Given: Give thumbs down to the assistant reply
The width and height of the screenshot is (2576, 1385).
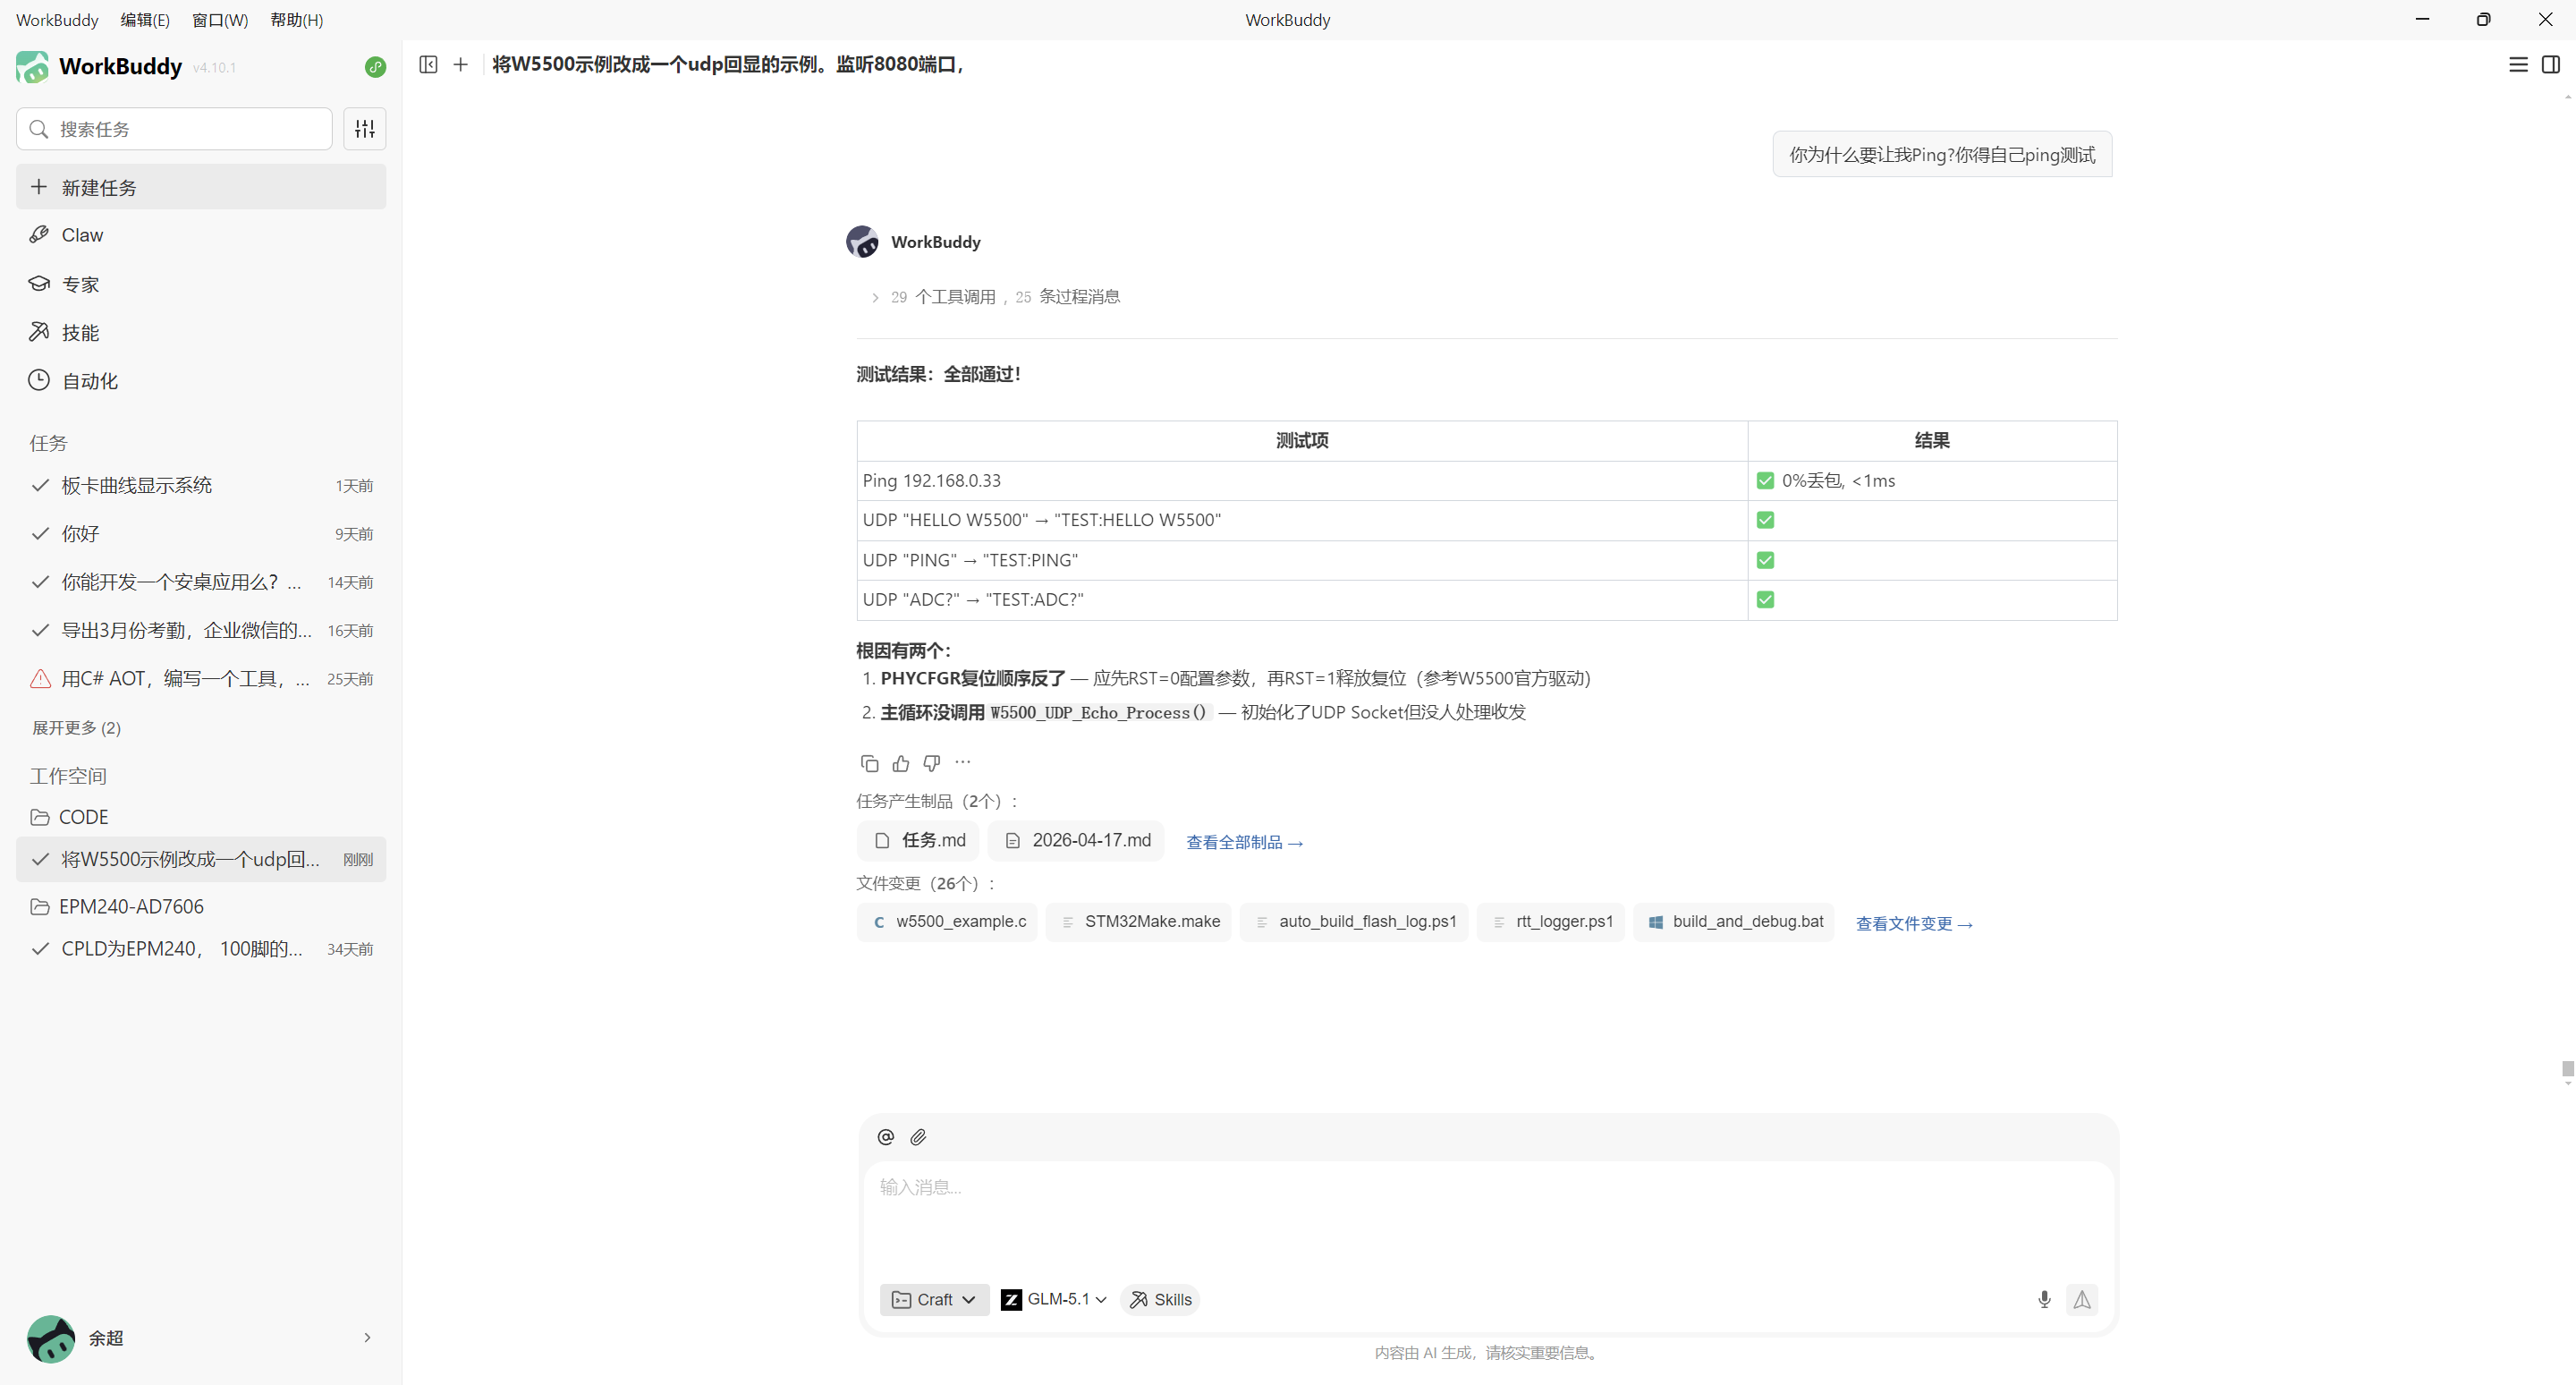Looking at the screenshot, I should tap(930, 762).
